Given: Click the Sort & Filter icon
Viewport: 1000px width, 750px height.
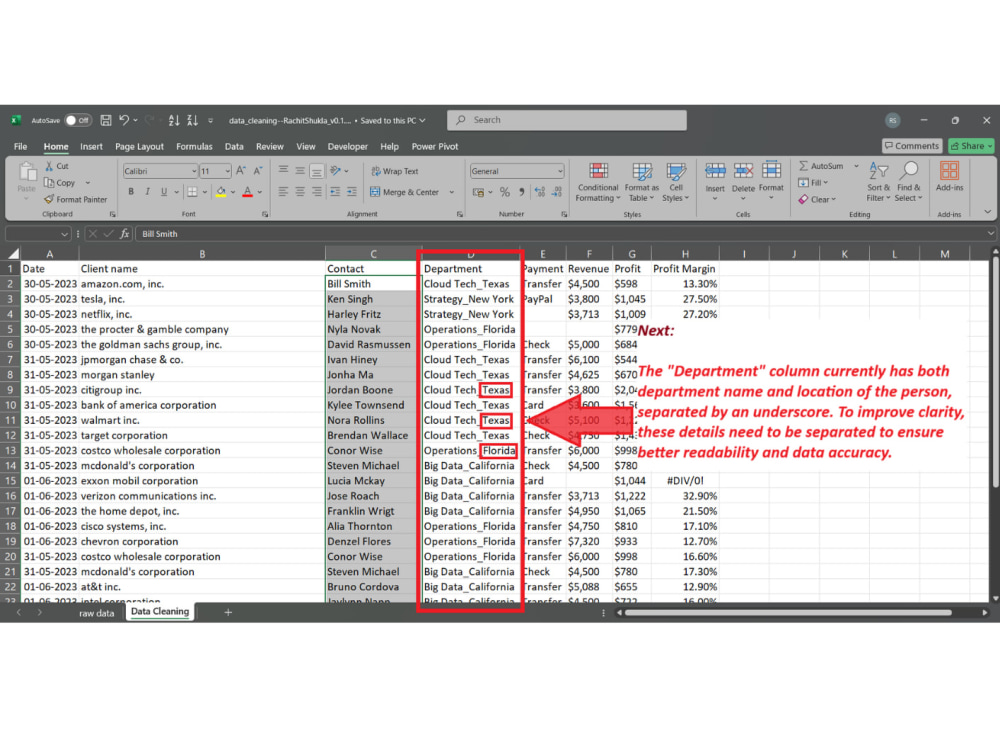Looking at the screenshot, I should 878,171.
